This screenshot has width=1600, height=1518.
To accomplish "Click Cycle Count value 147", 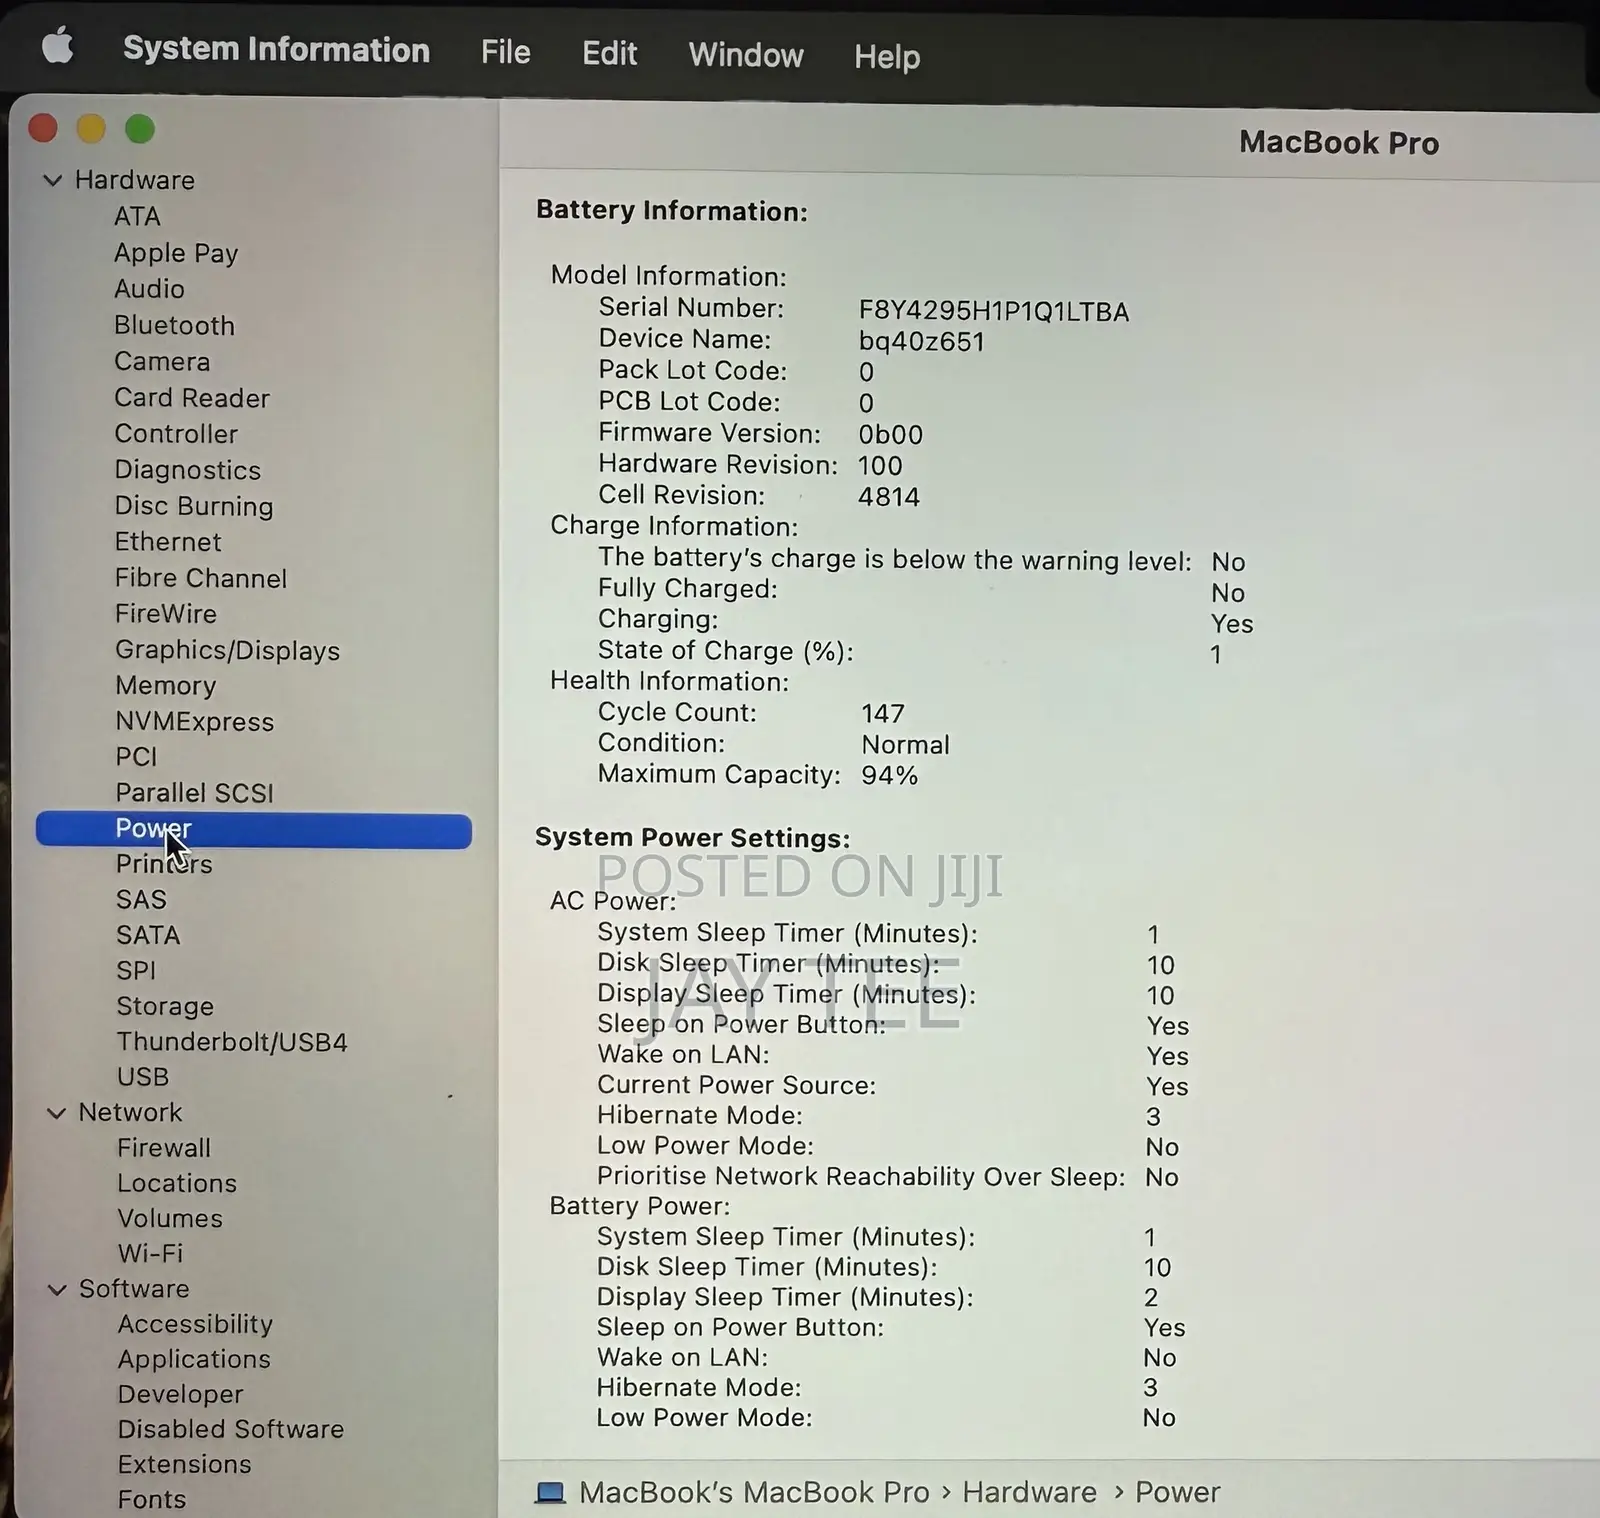I will (883, 714).
